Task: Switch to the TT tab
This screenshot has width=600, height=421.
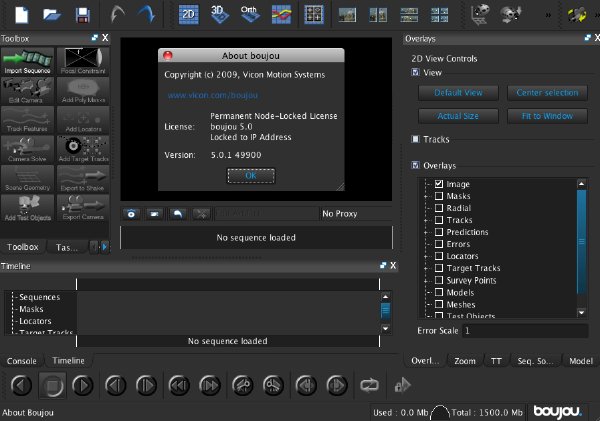Action: click(x=496, y=361)
